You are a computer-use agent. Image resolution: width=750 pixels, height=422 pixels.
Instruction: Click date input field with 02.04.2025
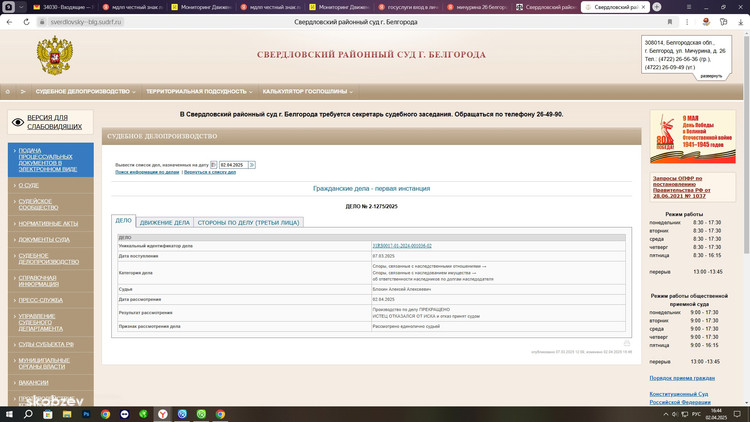pos(232,164)
